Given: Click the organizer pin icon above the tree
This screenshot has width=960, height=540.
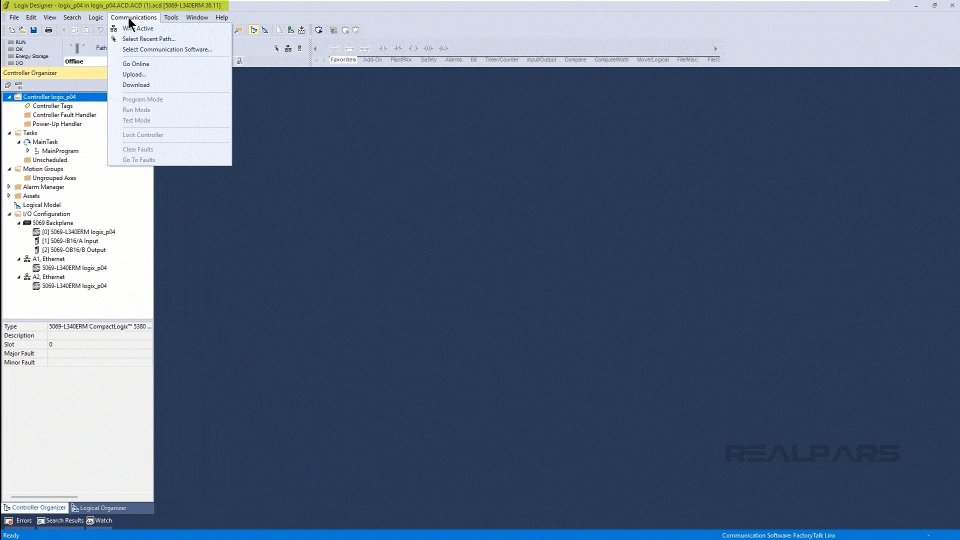Looking at the screenshot, I should (8, 85).
